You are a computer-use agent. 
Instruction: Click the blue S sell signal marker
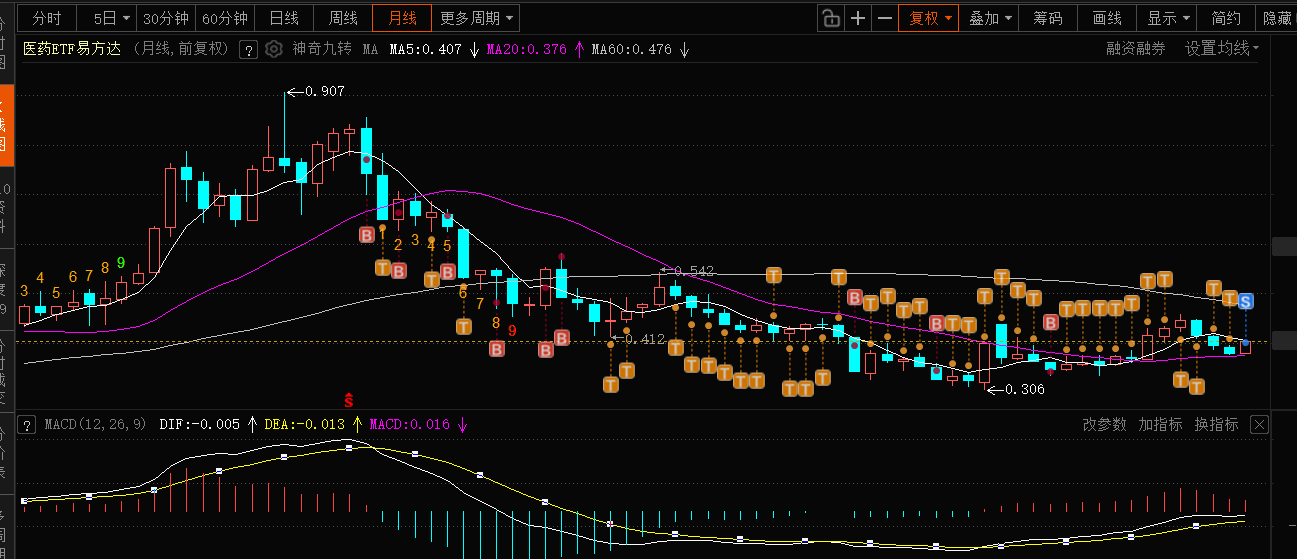pos(1245,301)
